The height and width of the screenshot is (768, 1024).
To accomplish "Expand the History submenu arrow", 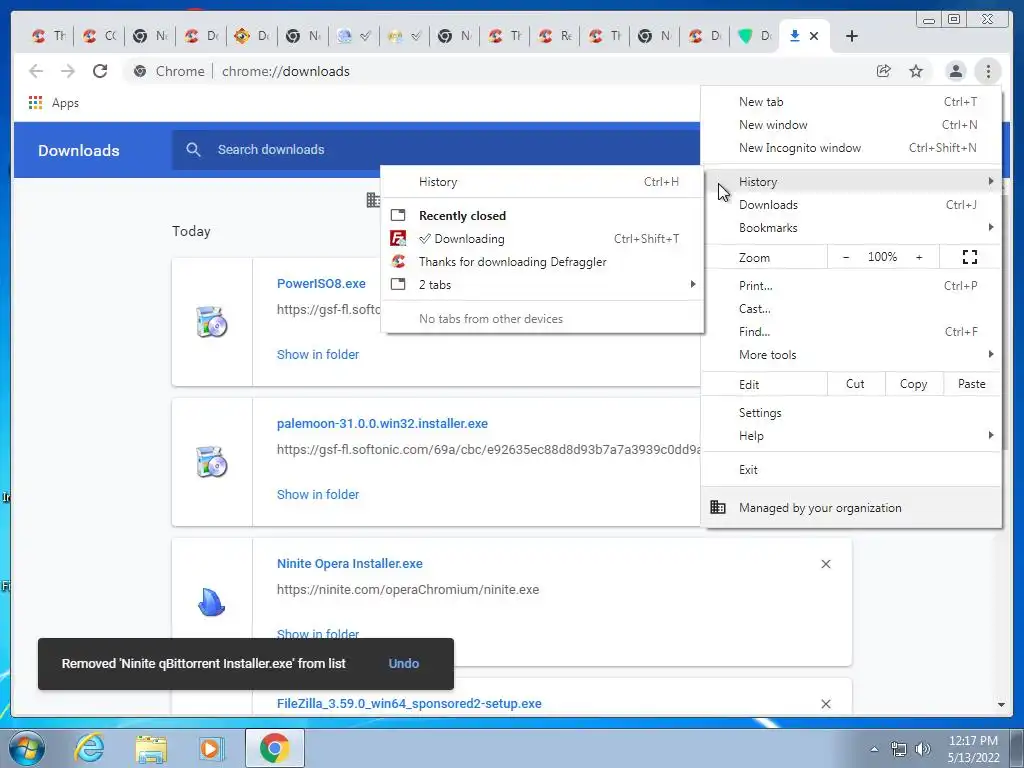I will click(991, 182).
